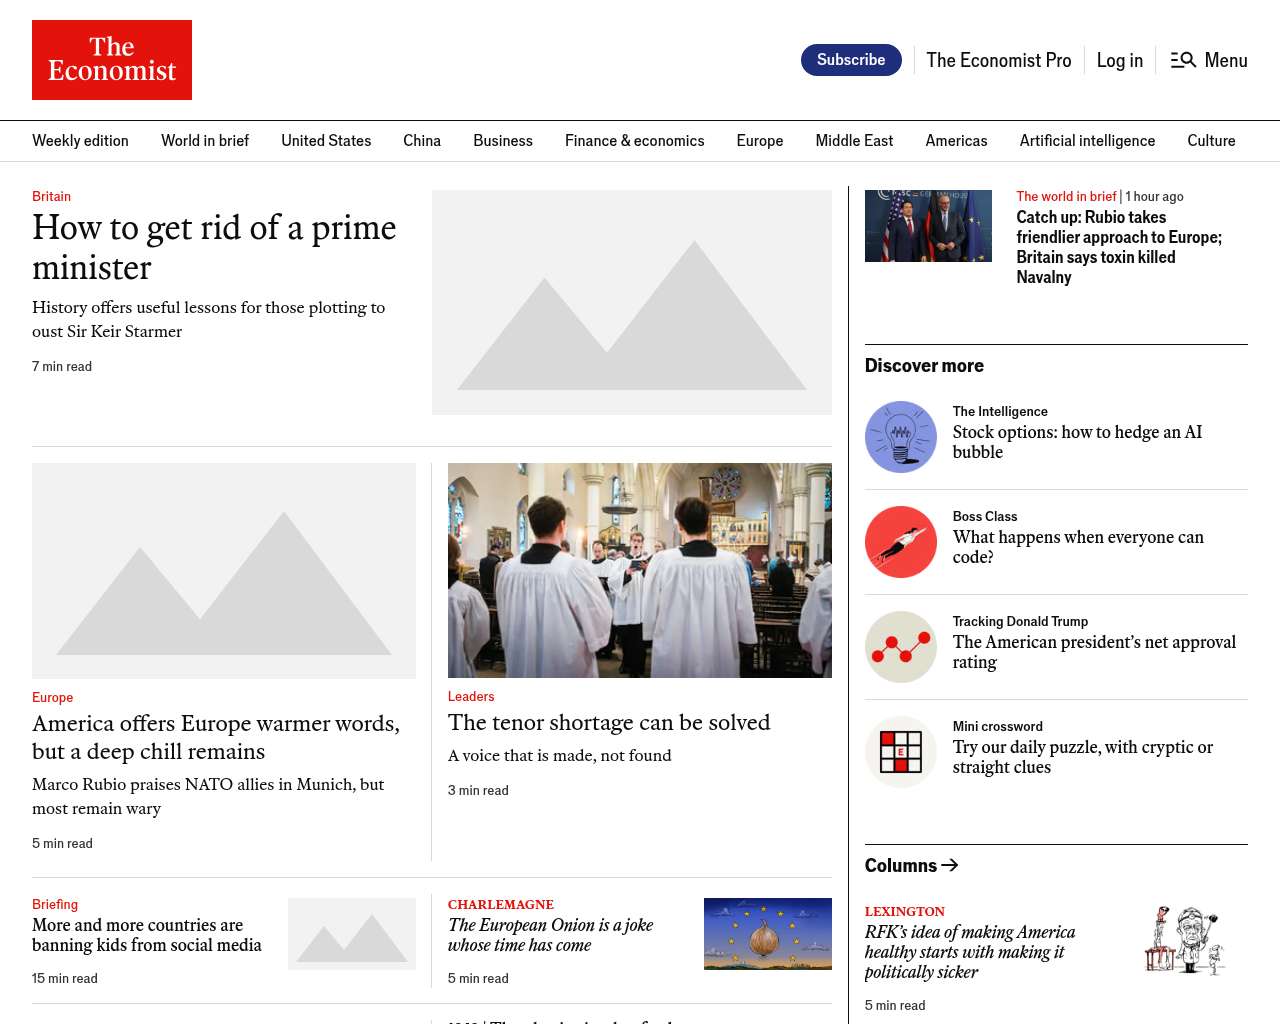Click the Tracking Donald Trump chart icon
The image size is (1280, 1024).
900,647
